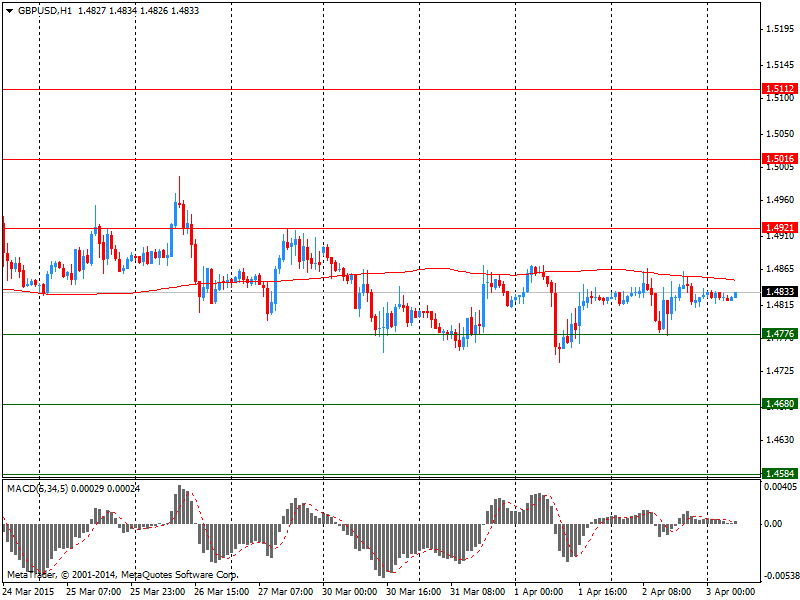
Task: Click the 1.5050 price scale value
Action: [x=780, y=134]
